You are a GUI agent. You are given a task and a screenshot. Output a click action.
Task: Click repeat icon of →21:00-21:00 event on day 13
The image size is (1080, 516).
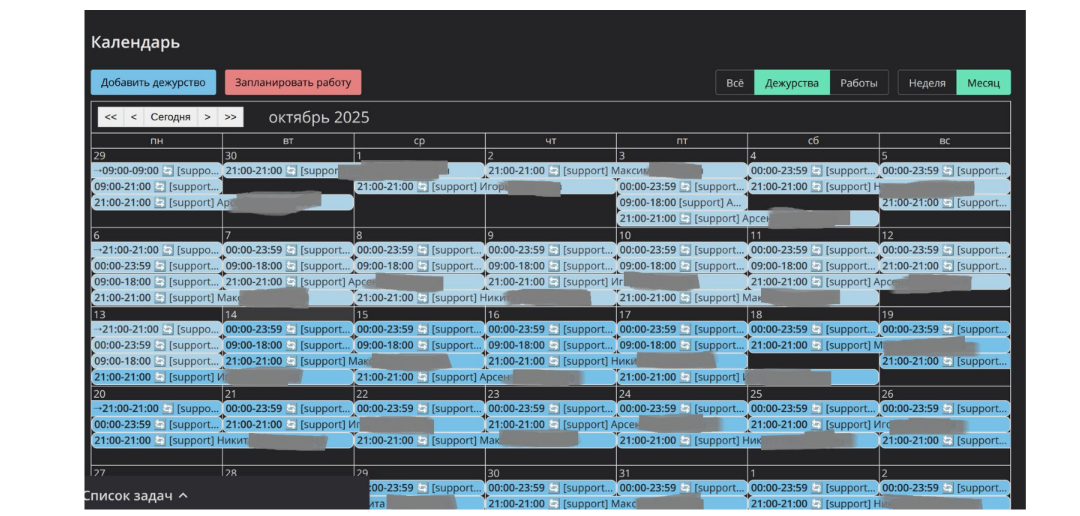pyautogui.click(x=167, y=329)
